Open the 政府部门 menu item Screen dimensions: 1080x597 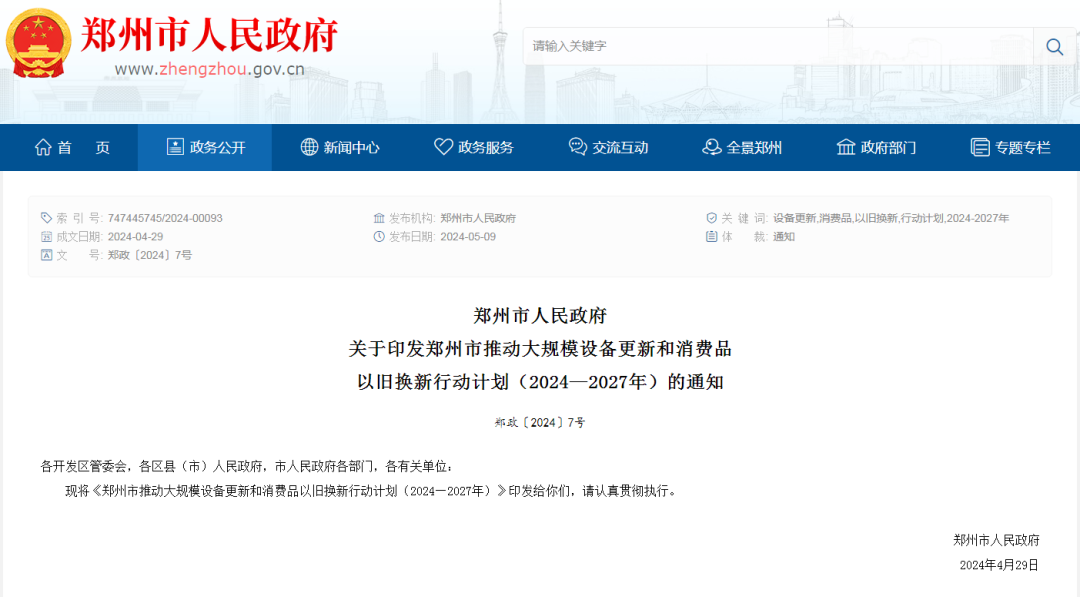click(875, 147)
